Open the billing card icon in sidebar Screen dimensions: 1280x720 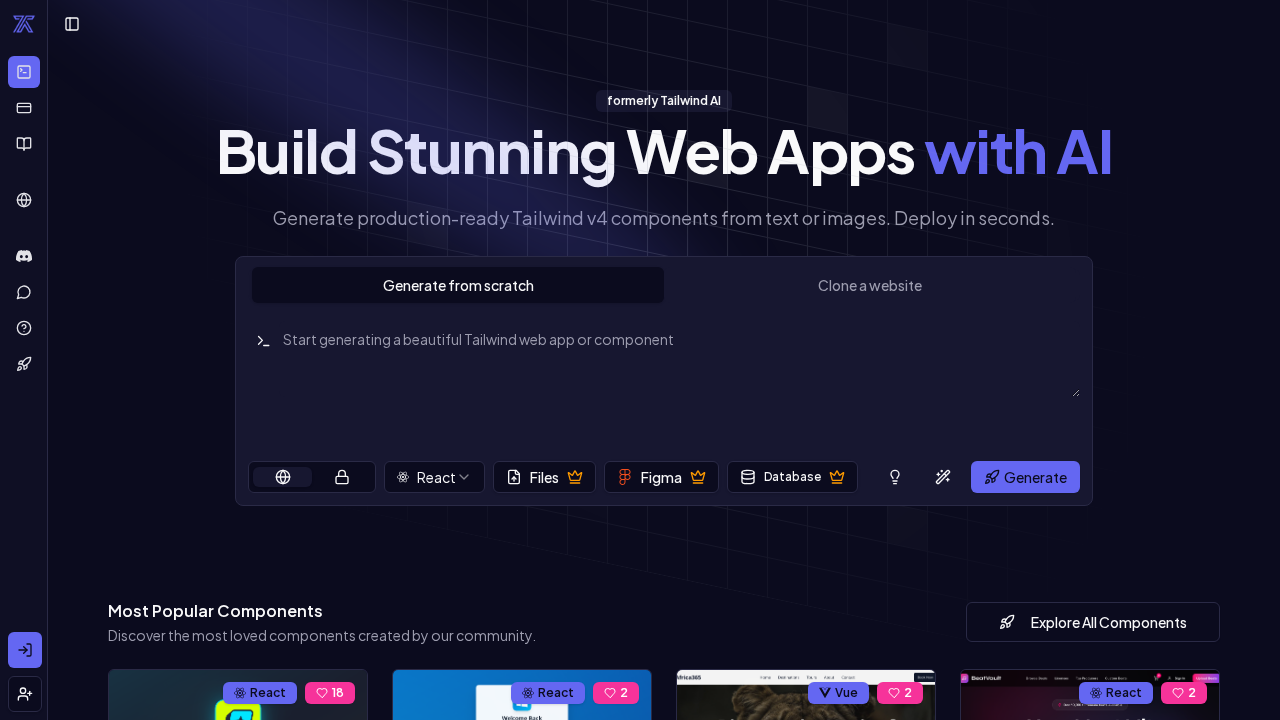click(23, 108)
